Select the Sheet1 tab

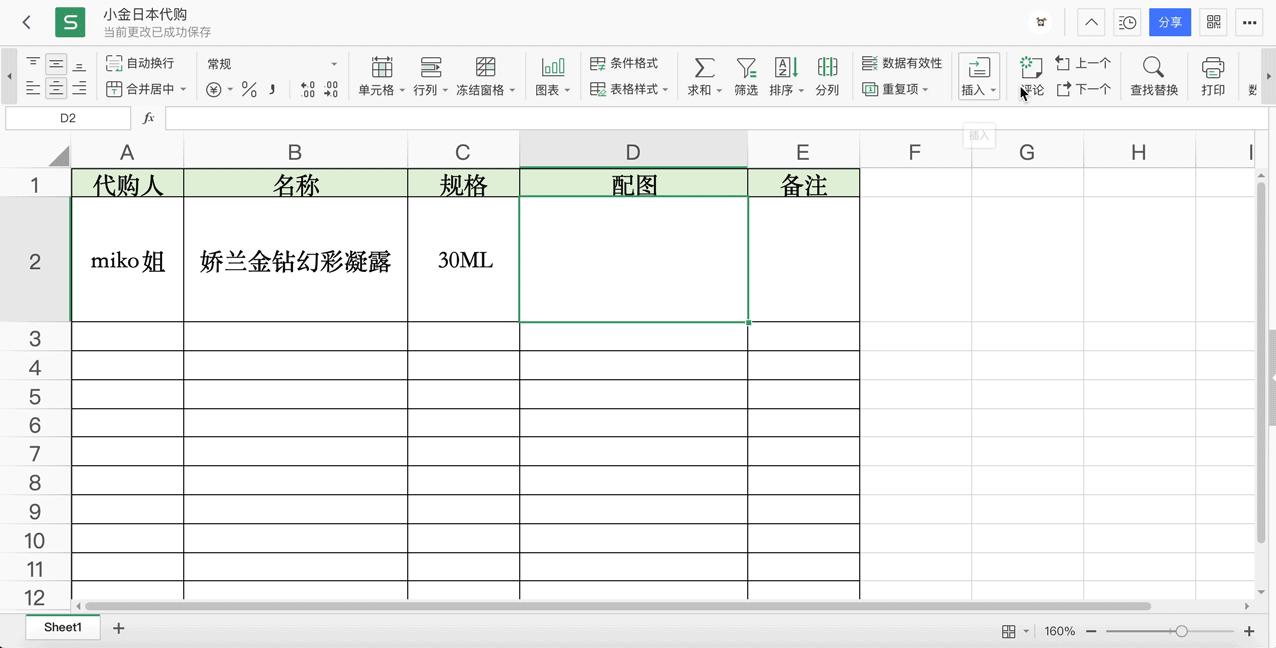pyautogui.click(x=62, y=627)
